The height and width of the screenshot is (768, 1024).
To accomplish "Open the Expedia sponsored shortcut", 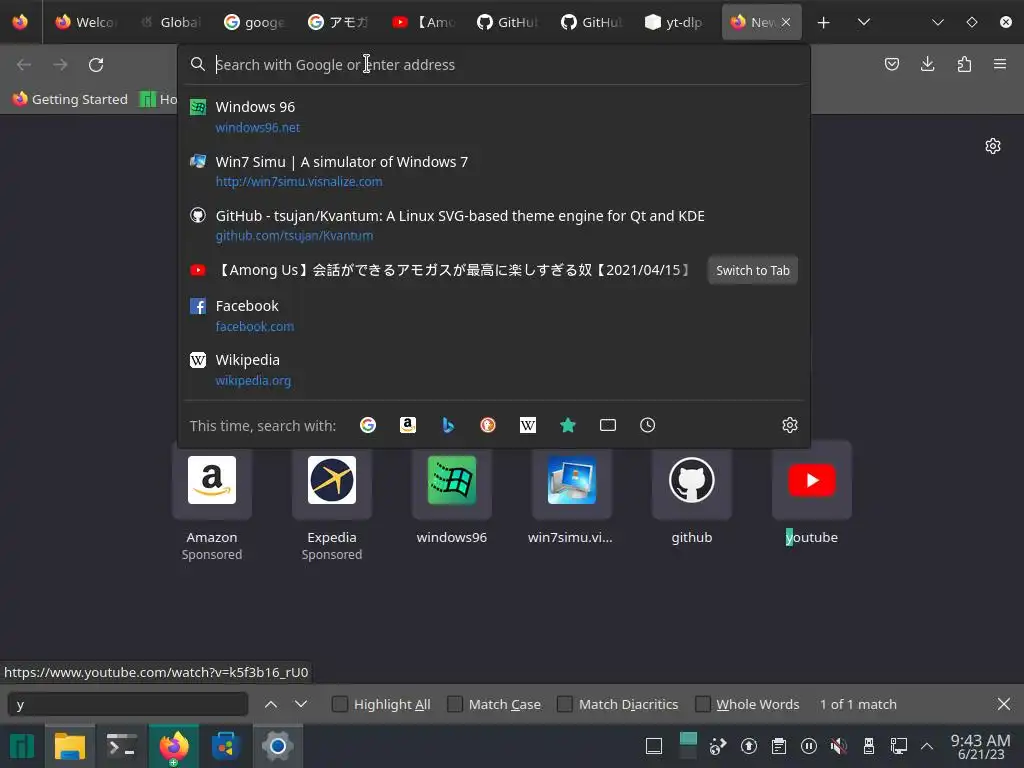I will point(332,480).
